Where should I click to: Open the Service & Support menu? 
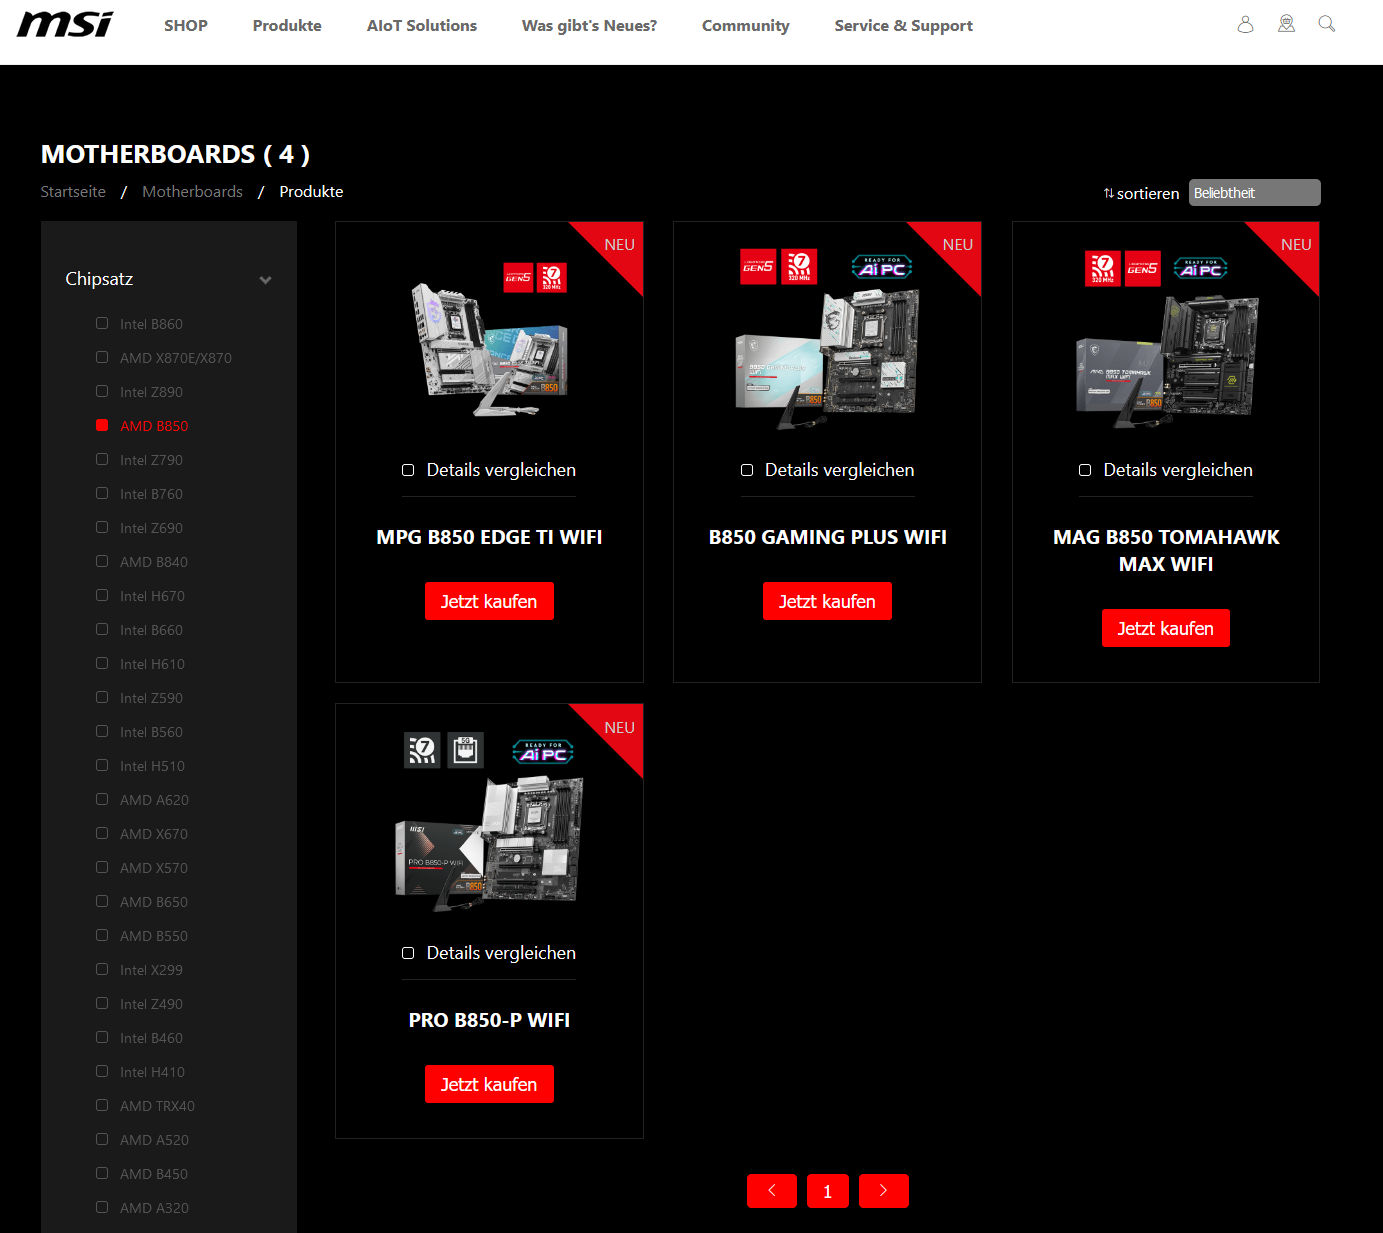click(904, 26)
